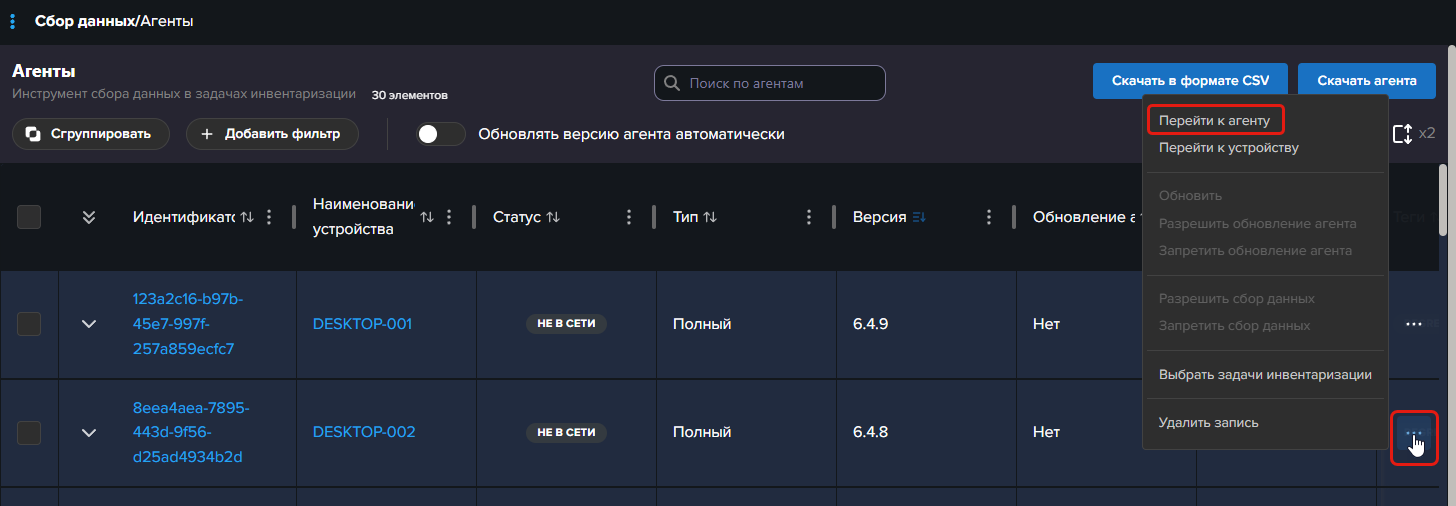This screenshot has width=1456, height=506.
Task: Tick the select-all checkbox in header
Action: [29, 217]
